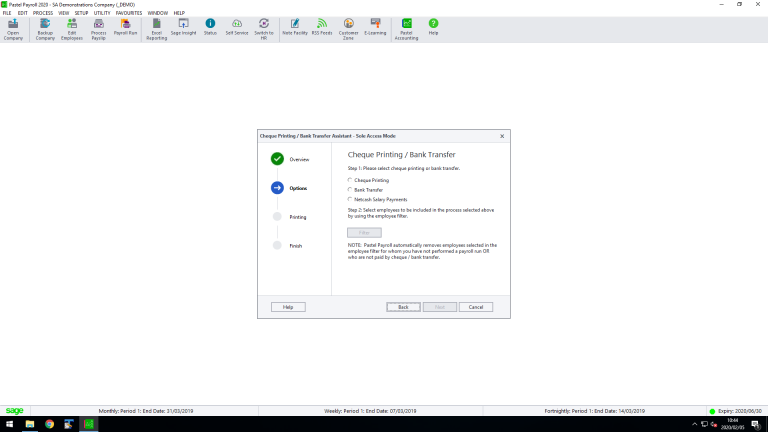Screen dimensions: 768x432
Task: Select the Bank Transfer radio option
Action: click(x=350, y=190)
